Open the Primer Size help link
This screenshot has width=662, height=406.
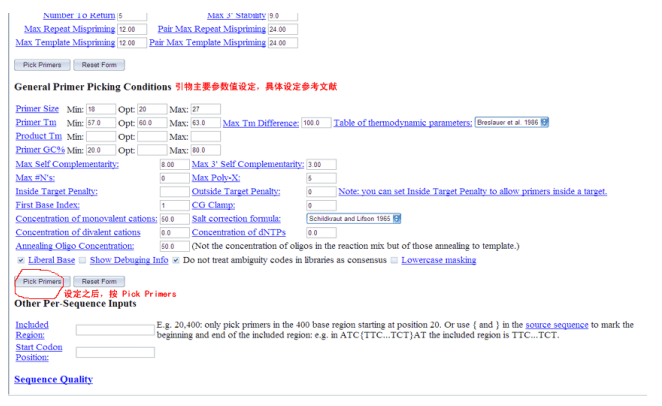37,108
